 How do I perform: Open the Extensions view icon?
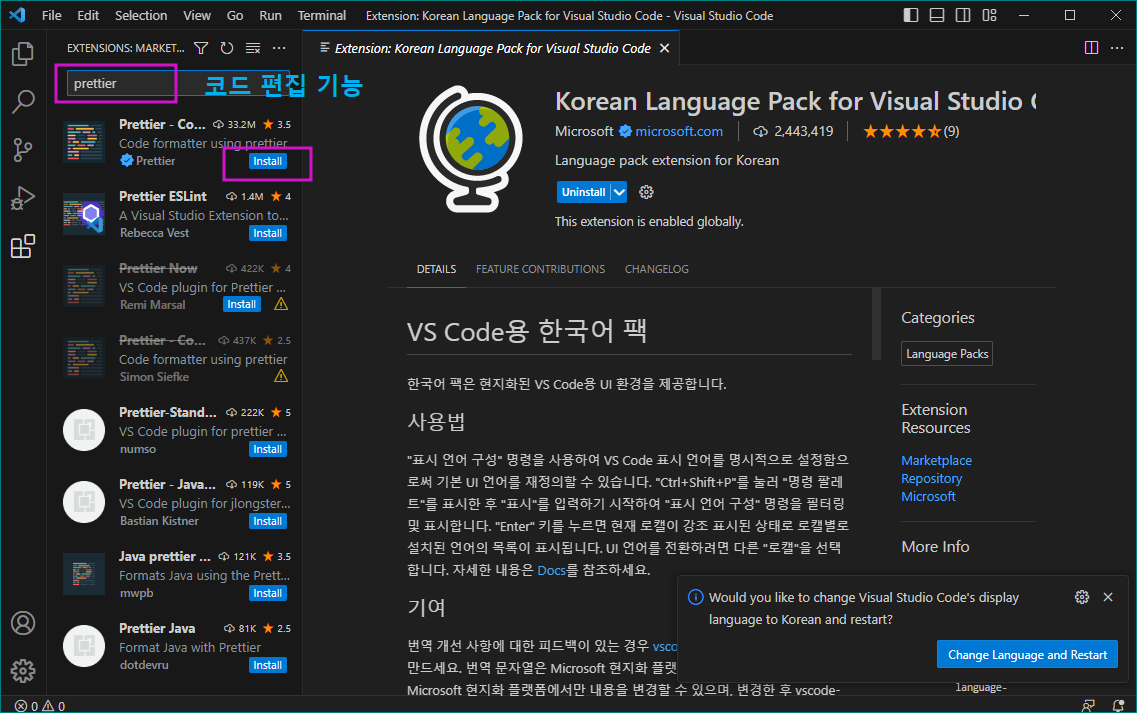(22, 247)
